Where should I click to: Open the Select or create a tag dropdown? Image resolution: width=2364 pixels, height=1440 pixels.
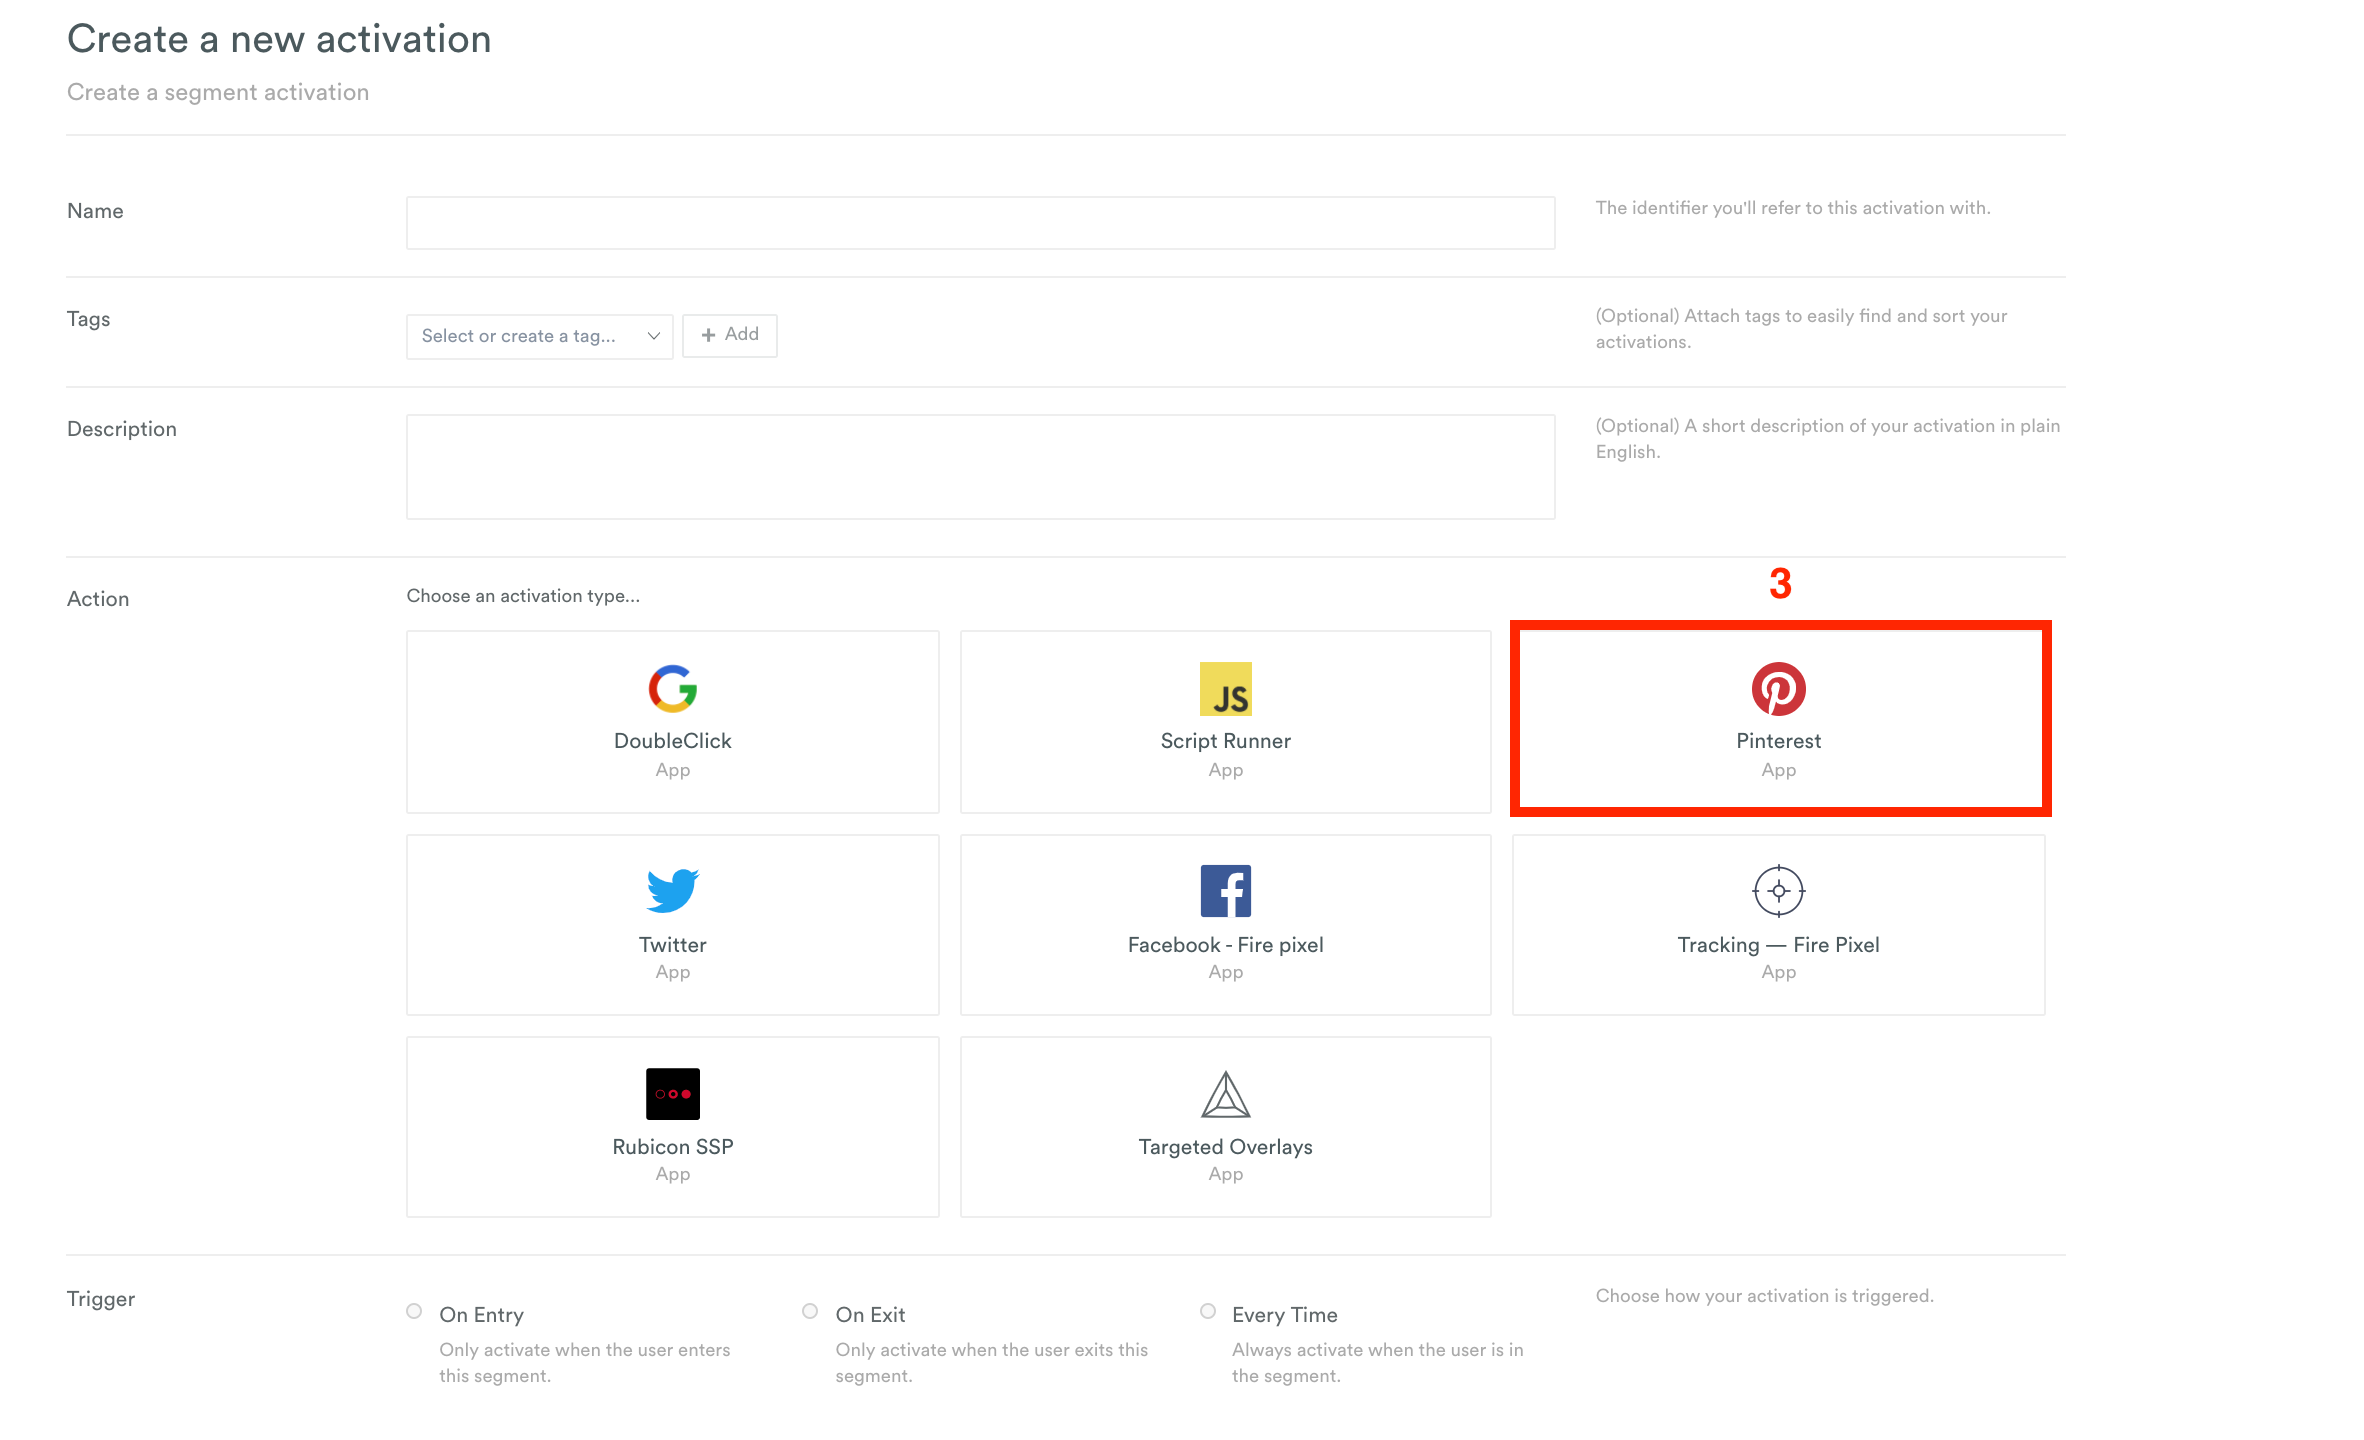pyautogui.click(x=539, y=336)
